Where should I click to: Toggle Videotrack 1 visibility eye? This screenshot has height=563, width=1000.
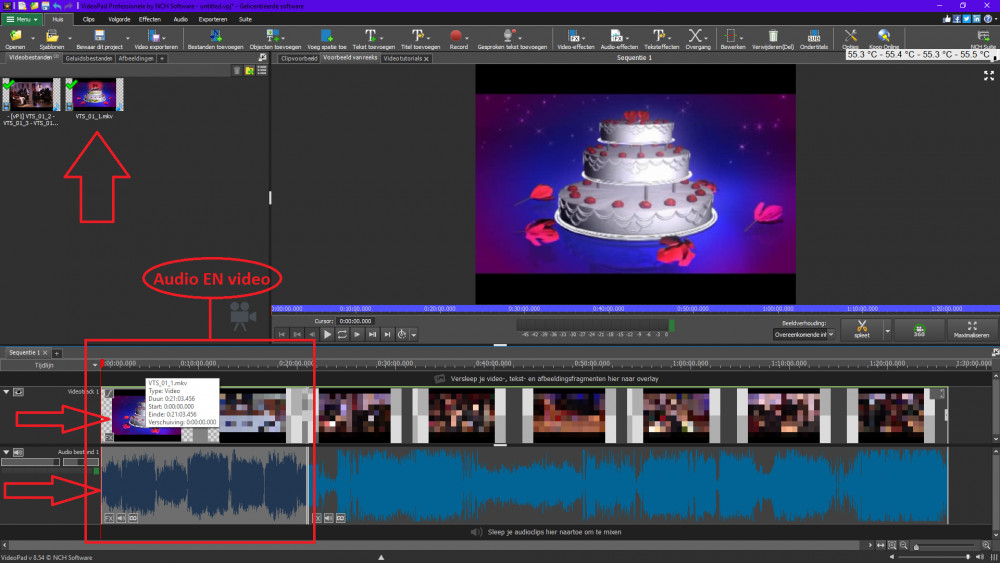(x=18, y=392)
